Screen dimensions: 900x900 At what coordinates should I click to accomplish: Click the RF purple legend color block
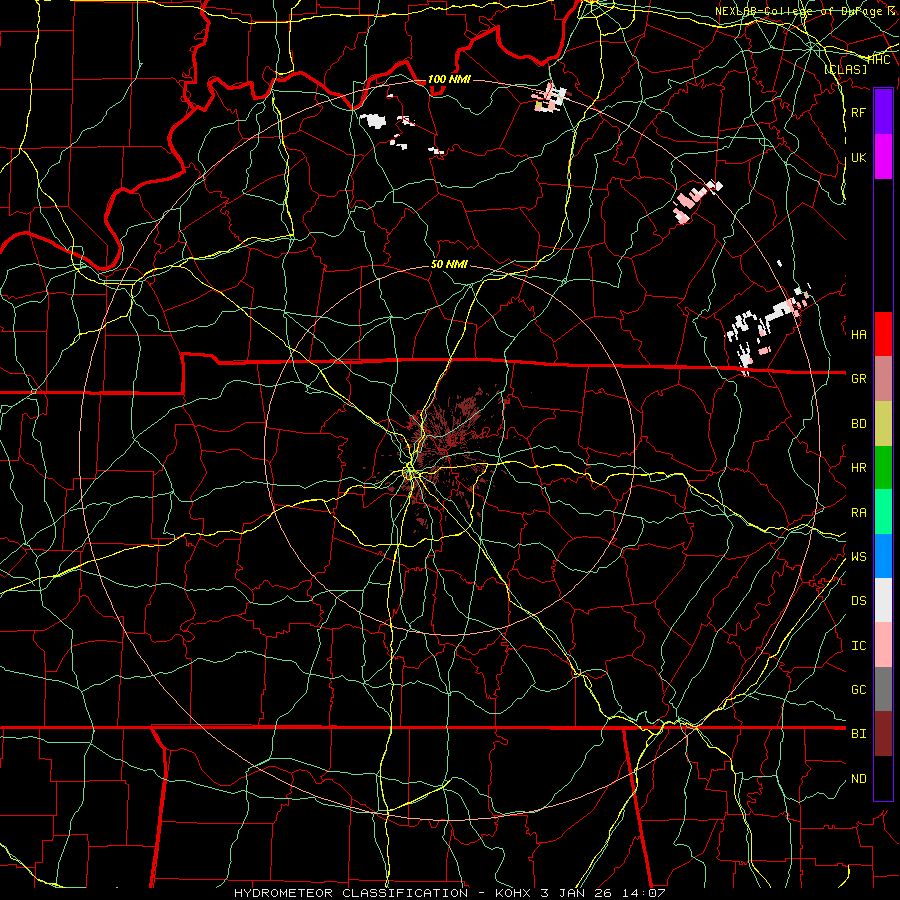click(x=883, y=112)
